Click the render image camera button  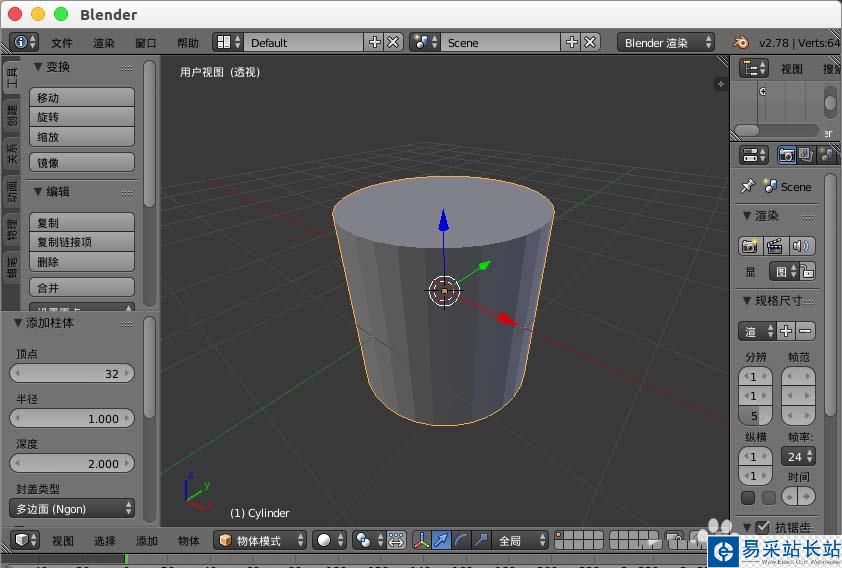click(x=750, y=246)
